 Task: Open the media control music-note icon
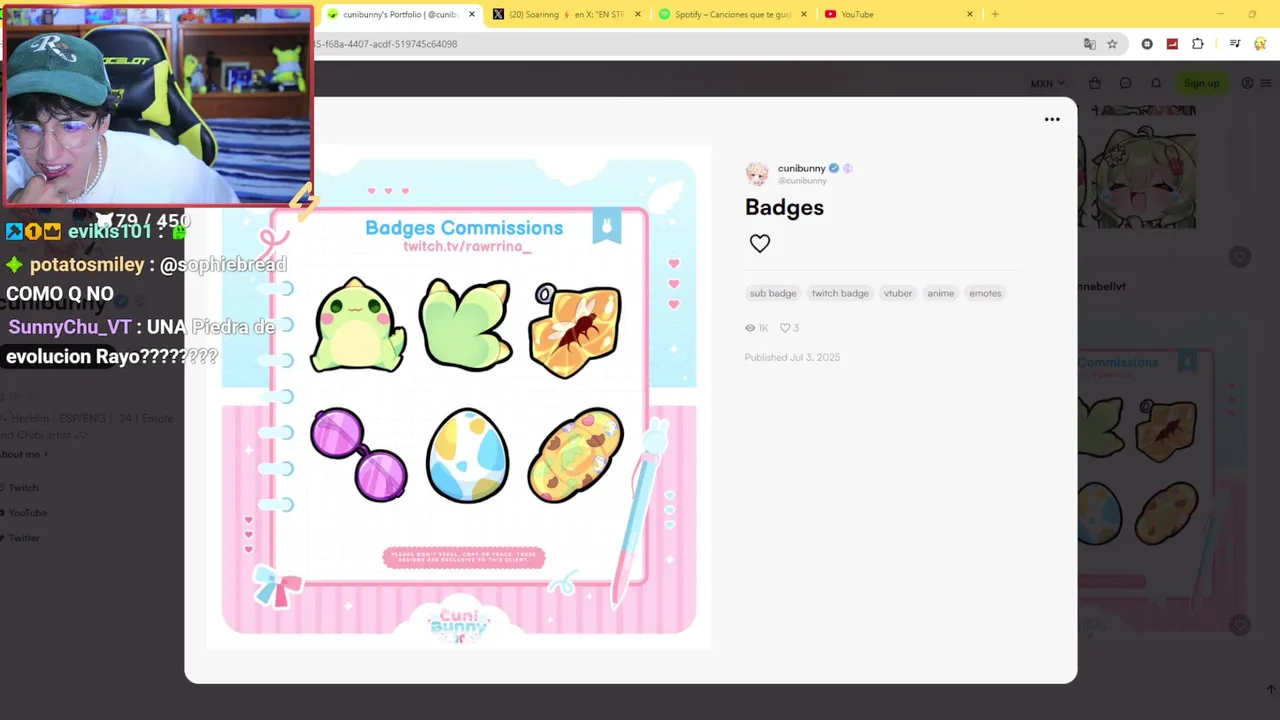click(1235, 44)
